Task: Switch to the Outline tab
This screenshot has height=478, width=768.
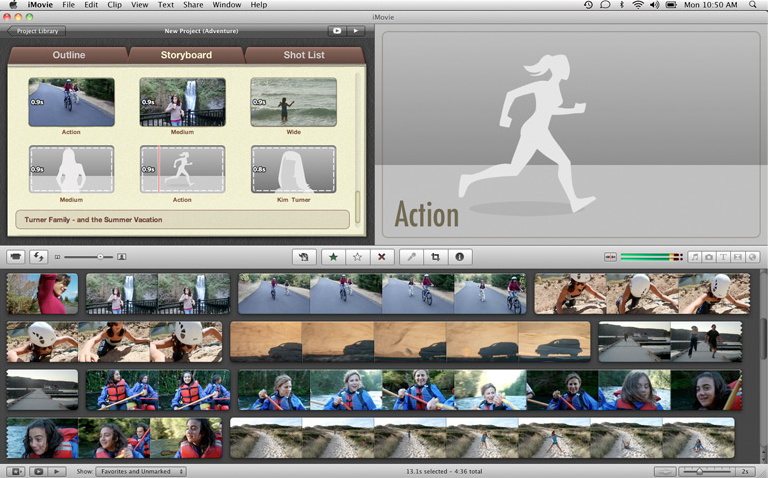Action: point(69,55)
